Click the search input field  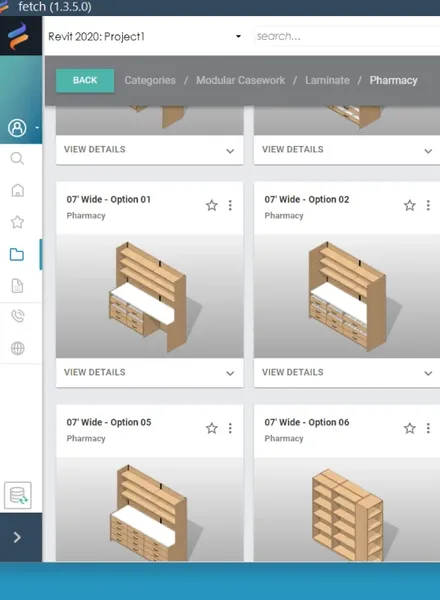click(x=347, y=36)
